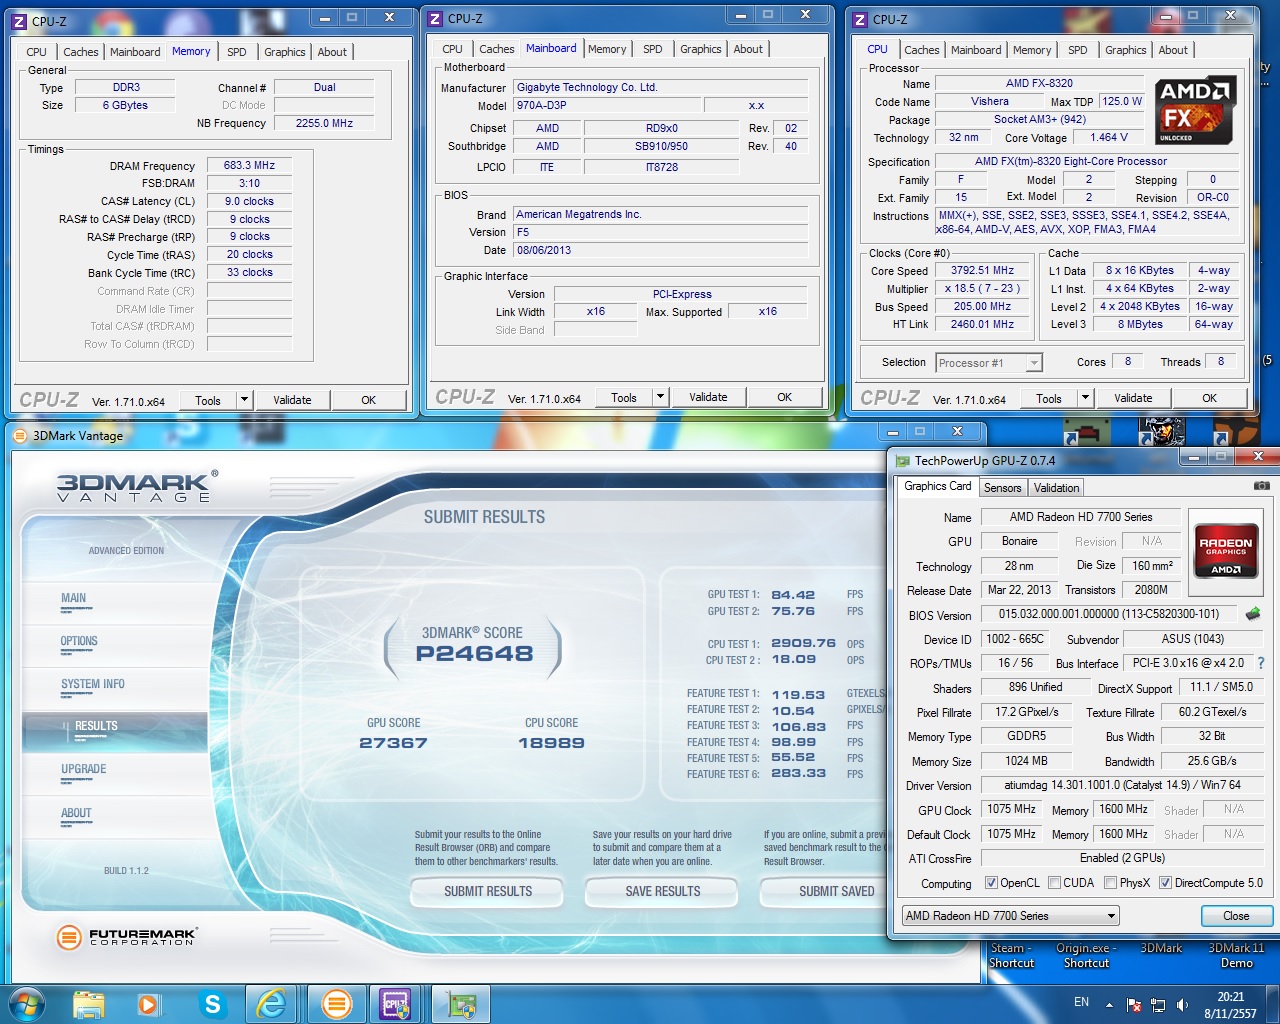This screenshot has height=1024, width=1280.
Task: Switch to the Sensors tab in GPU-Z
Action: click(x=1002, y=488)
